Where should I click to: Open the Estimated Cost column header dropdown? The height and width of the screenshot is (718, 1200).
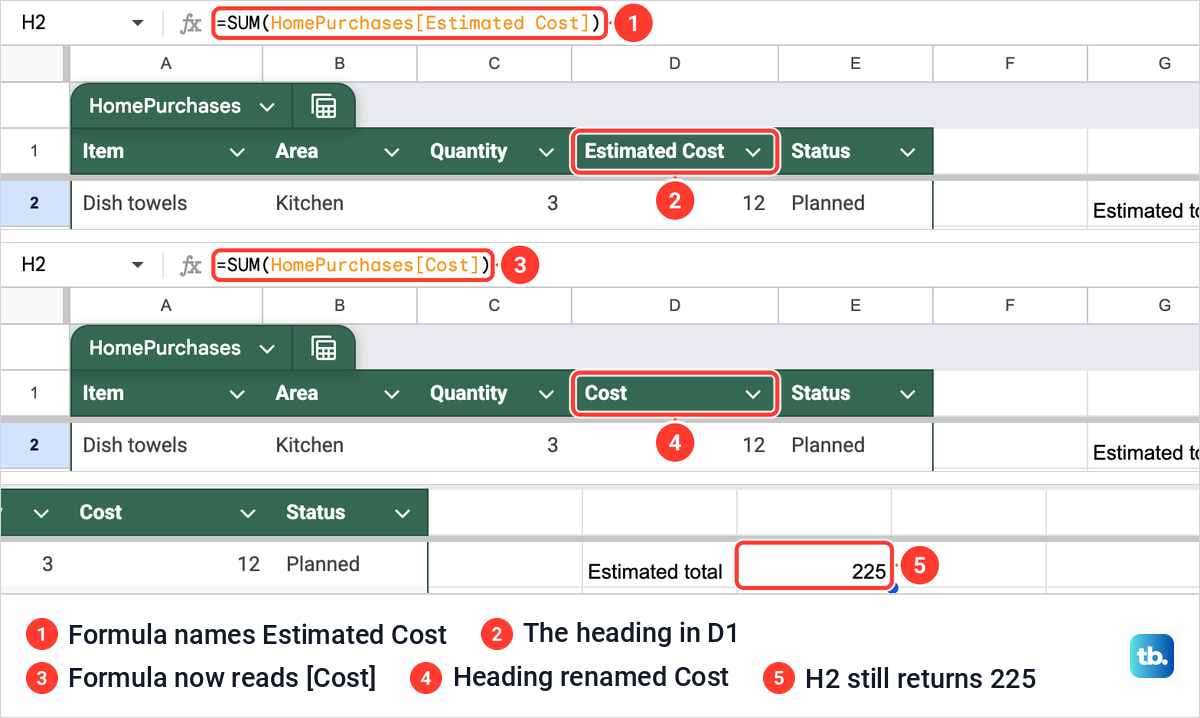(753, 152)
